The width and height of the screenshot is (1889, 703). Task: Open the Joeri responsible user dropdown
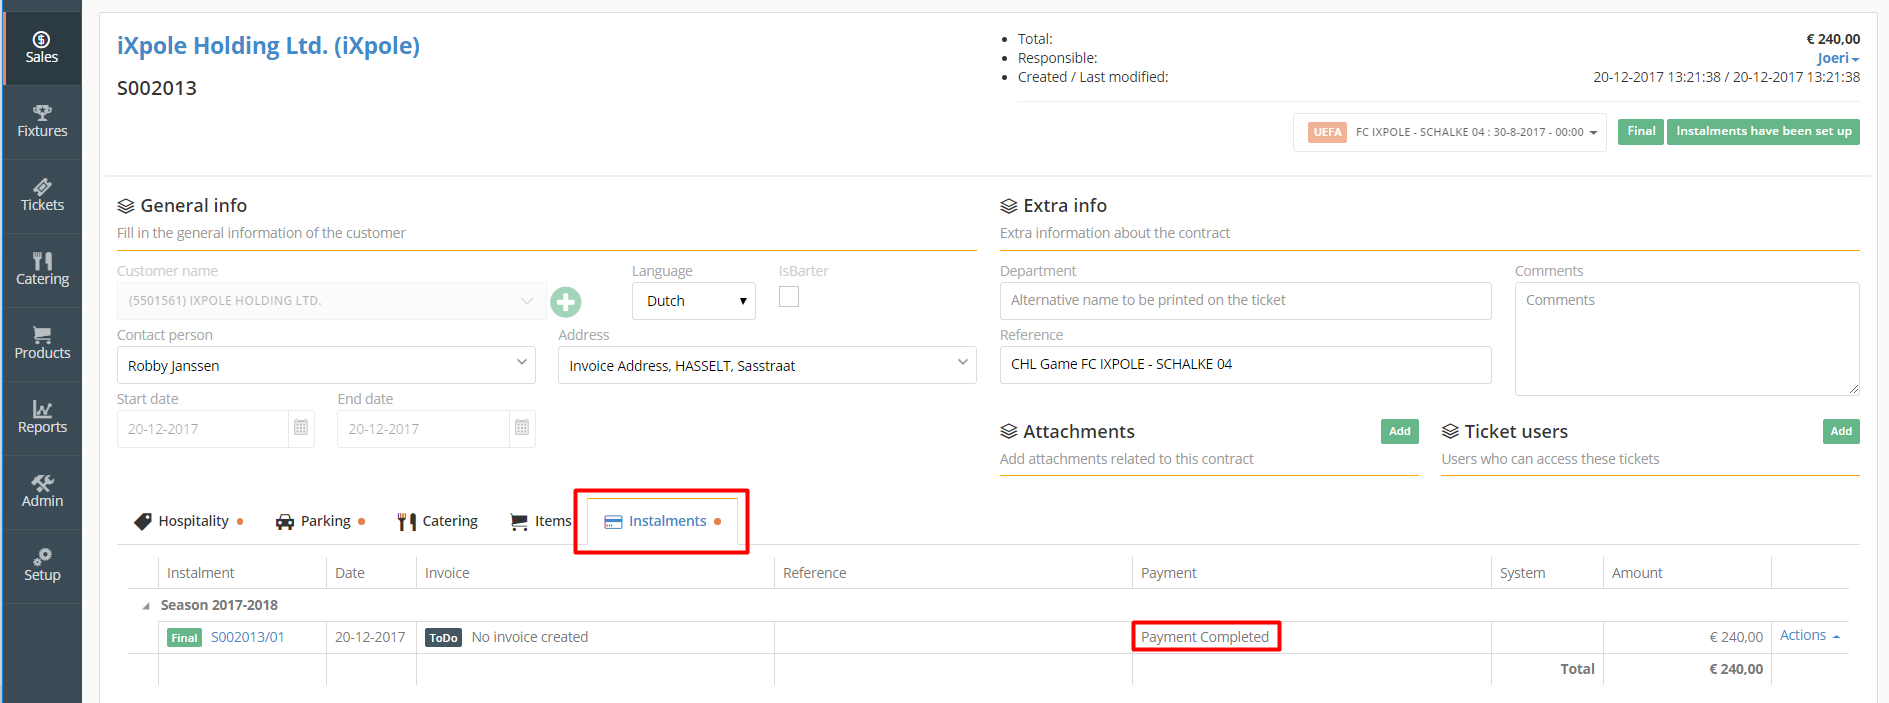(1838, 58)
